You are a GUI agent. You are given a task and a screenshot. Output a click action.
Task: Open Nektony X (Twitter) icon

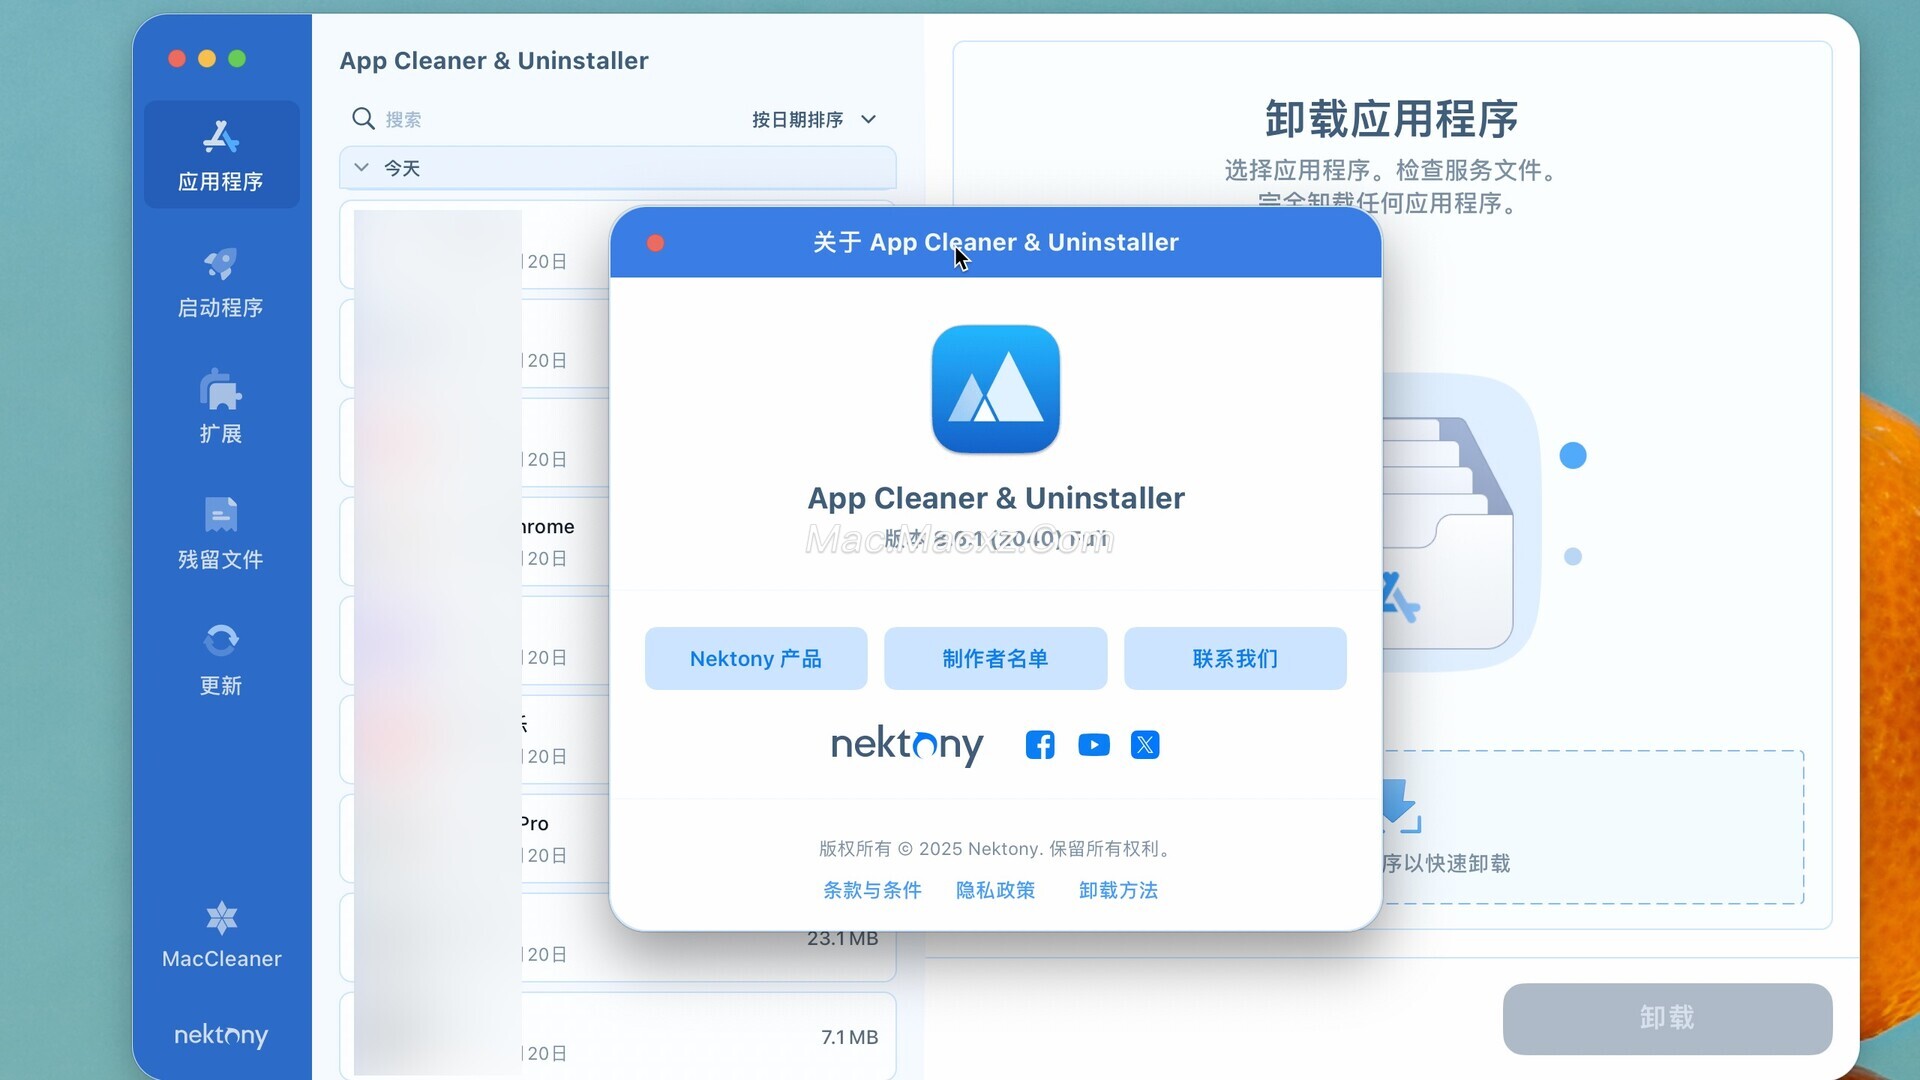(x=1145, y=745)
